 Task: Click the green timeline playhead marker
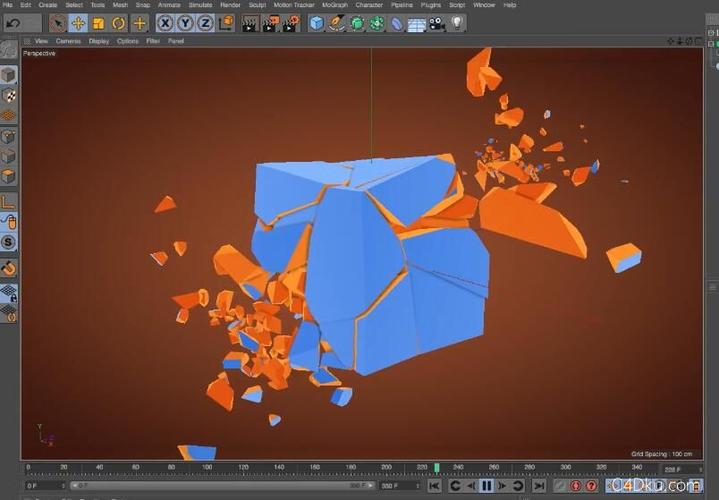point(437,468)
